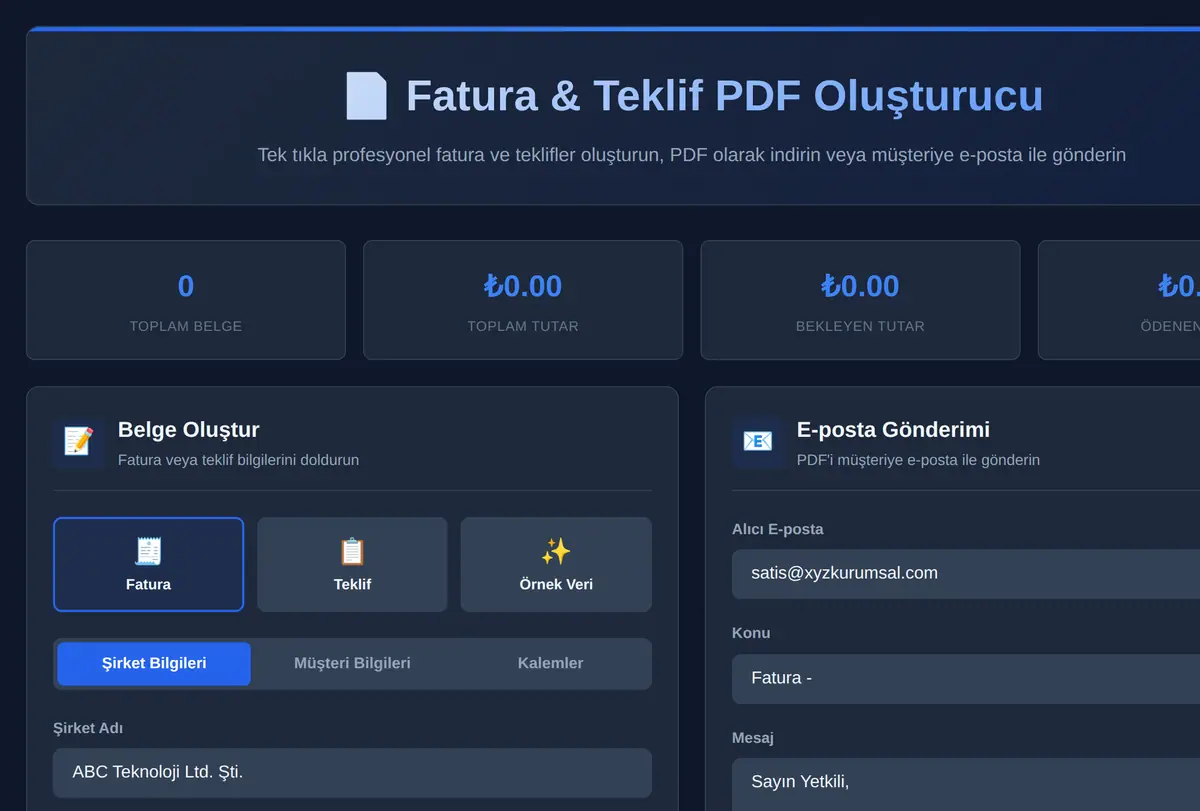Switch to the Şirket Bilgileri tab
Screen dimensions: 1200x811
154,664
